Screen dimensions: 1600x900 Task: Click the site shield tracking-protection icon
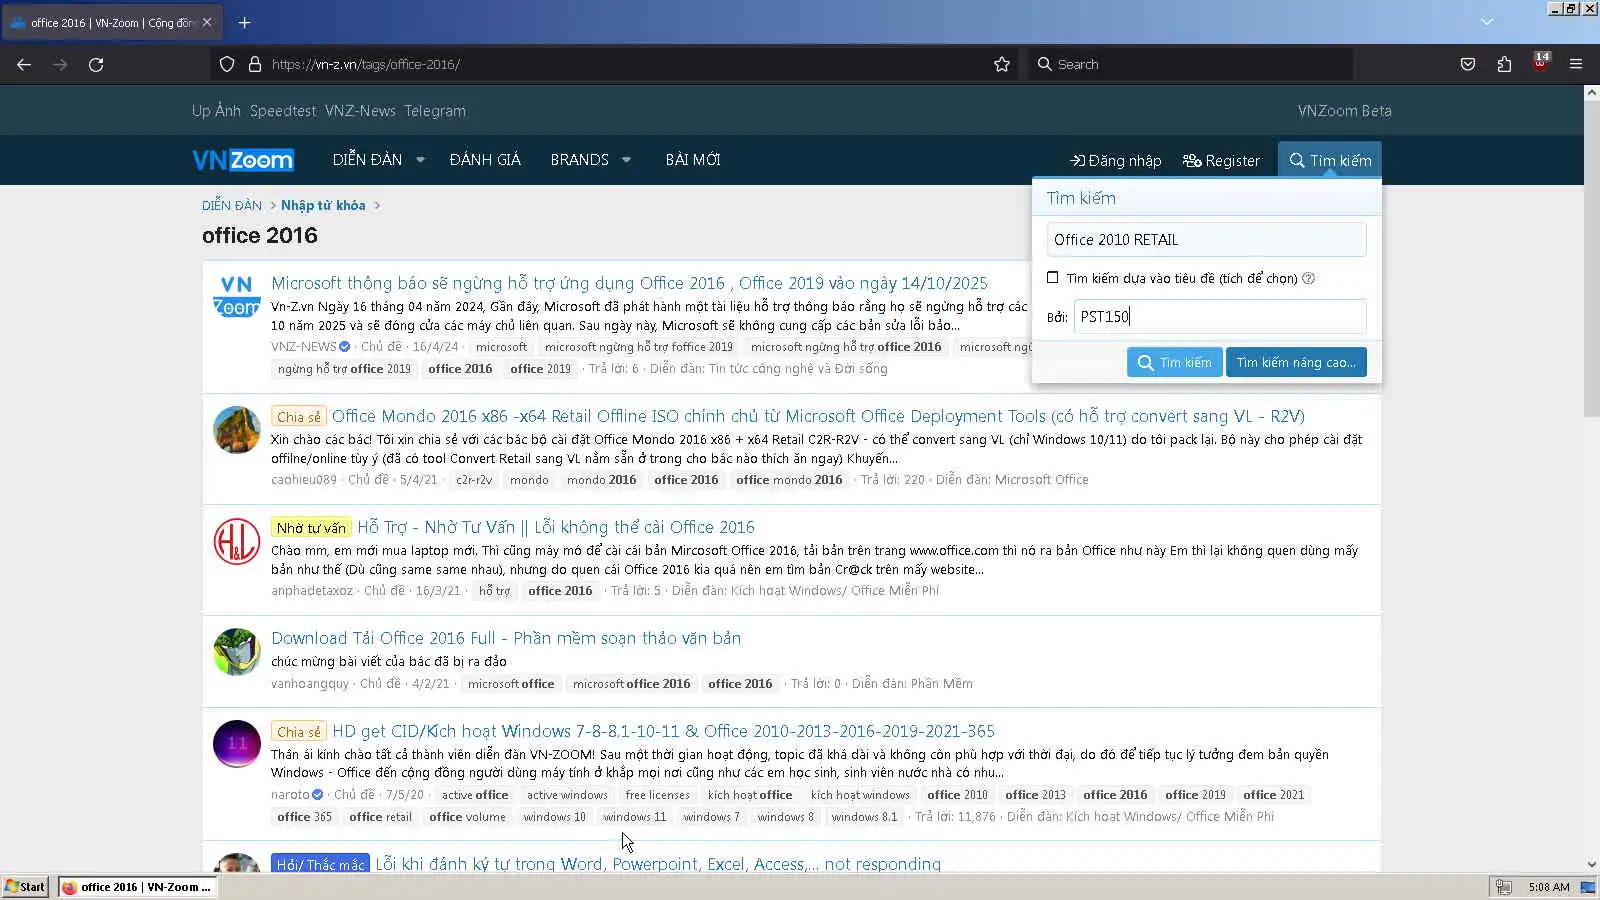point(227,64)
